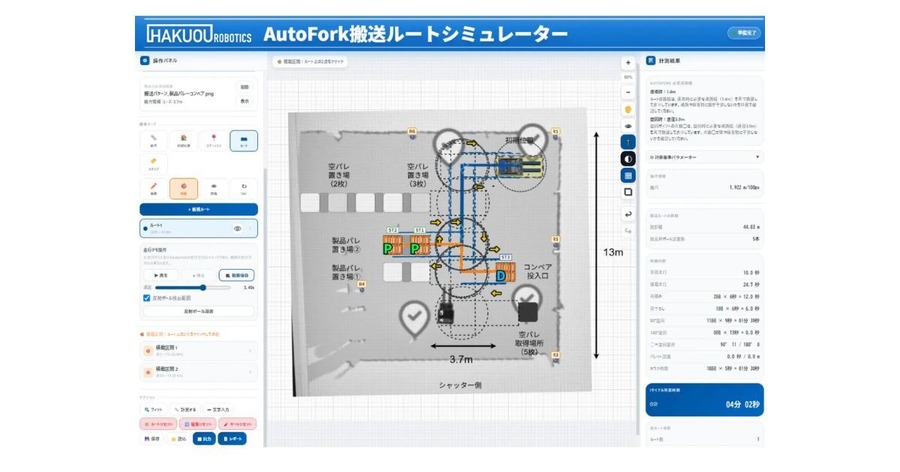Image resolution: width=900 pixels, height=472 pixels.
Task: Select the initial position mode tile
Action: pyautogui.click(x=184, y=141)
